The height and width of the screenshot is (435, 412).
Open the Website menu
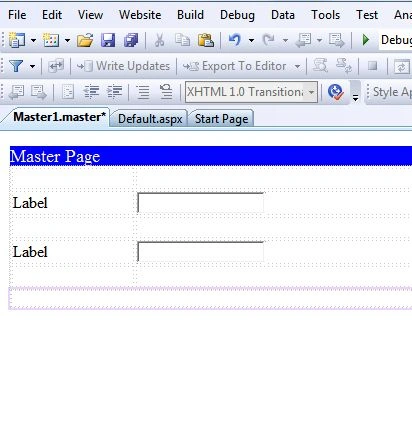click(140, 15)
